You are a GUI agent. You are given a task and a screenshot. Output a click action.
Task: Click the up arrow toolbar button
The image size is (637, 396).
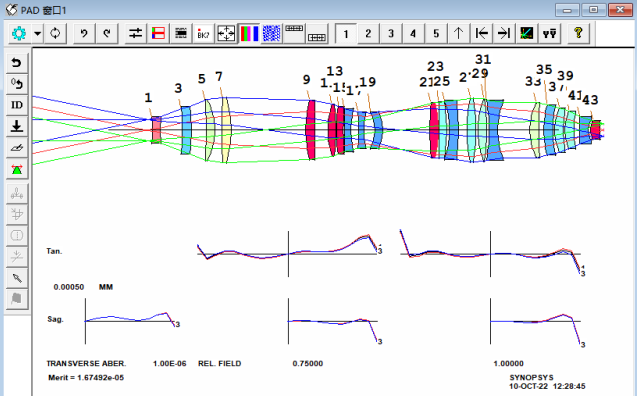[459, 33]
